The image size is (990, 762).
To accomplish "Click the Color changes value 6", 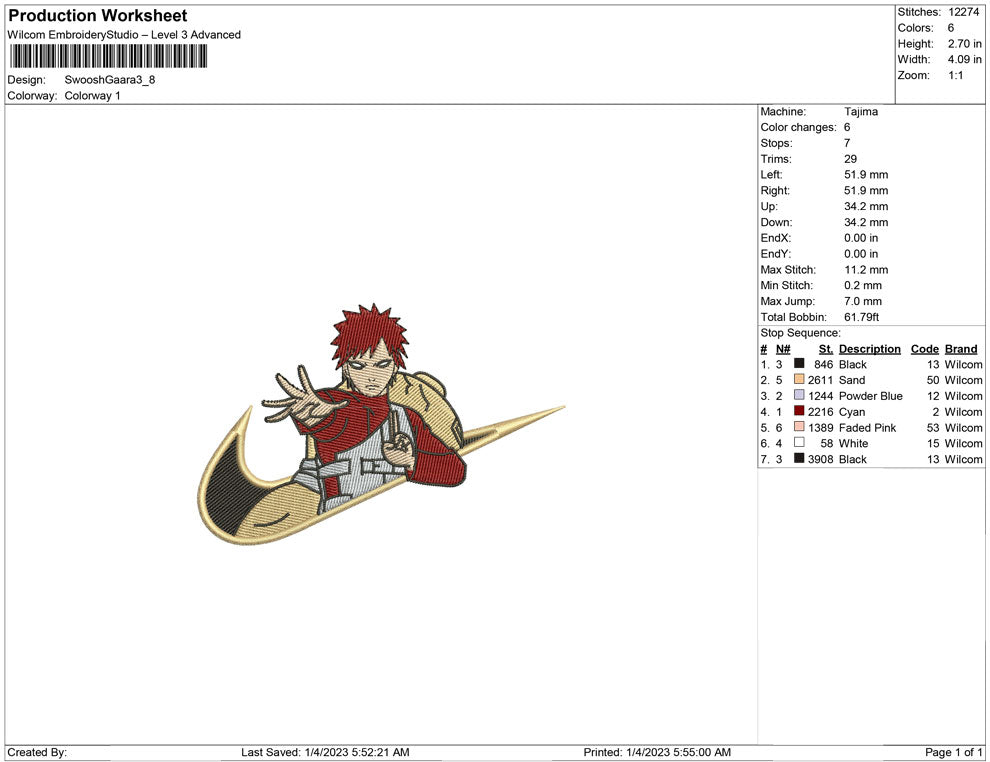I will (x=847, y=128).
